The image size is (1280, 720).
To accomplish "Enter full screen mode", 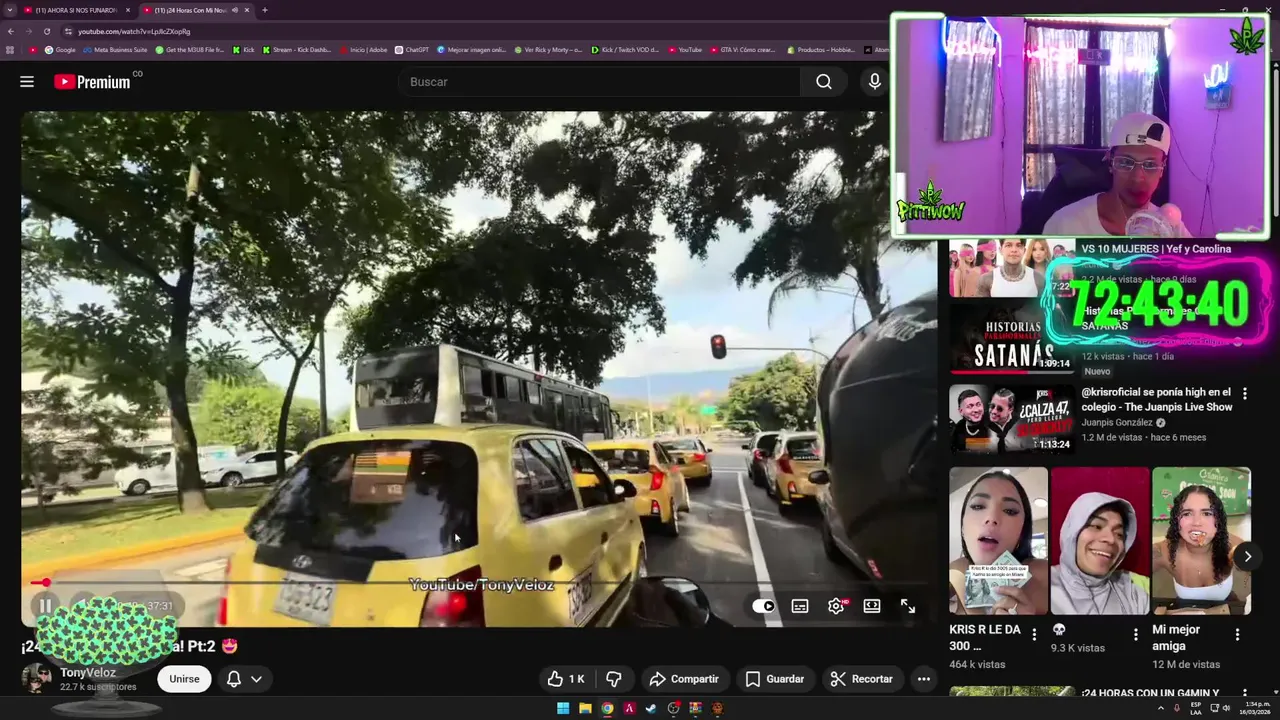I will pos(908,606).
